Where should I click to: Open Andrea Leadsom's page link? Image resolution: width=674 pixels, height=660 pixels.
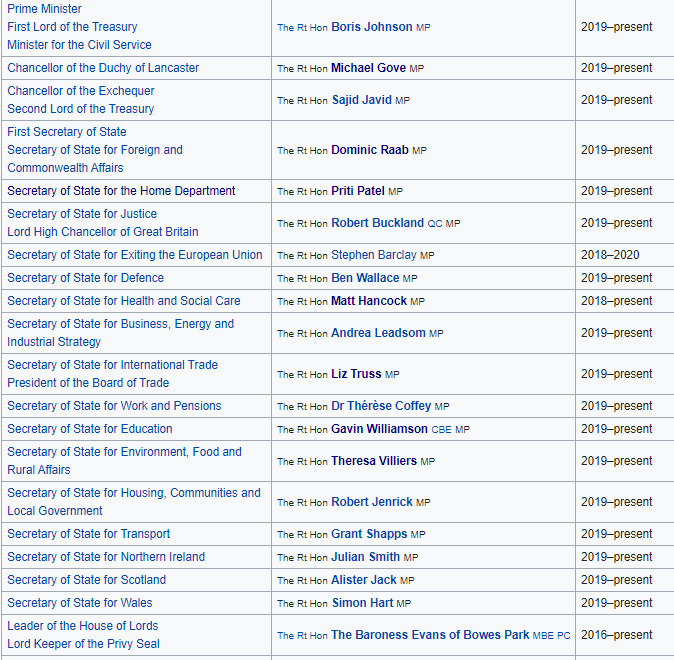378,333
